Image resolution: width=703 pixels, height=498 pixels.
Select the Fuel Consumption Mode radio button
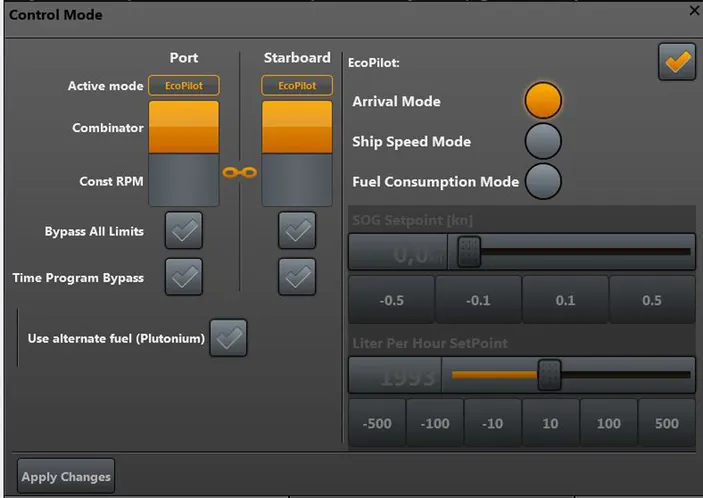(x=543, y=181)
